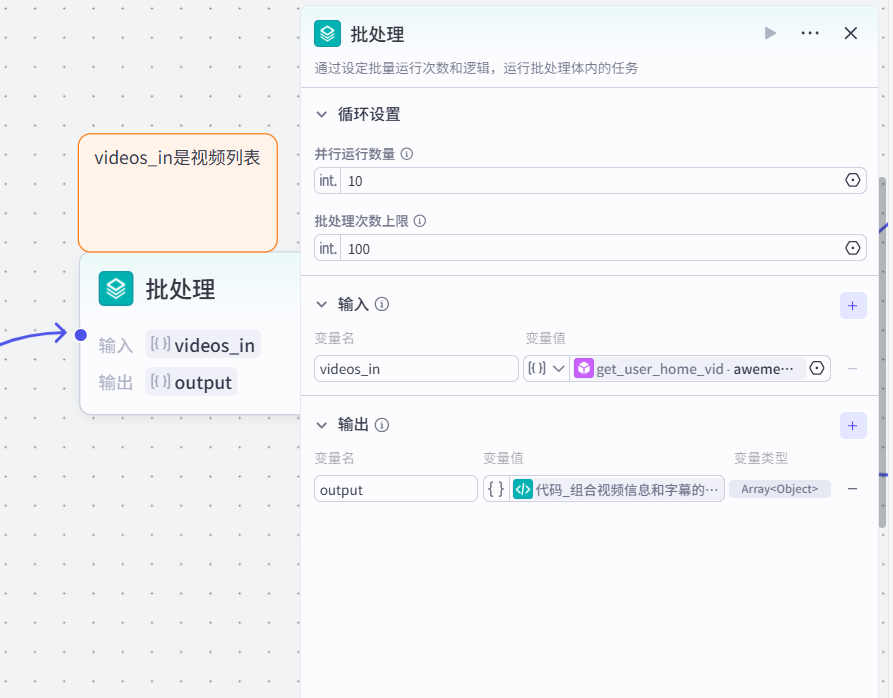This screenshot has height=698, width=893.
Task: Click the hexagon variable icon in 并行运行数量 field
Action: 852,181
